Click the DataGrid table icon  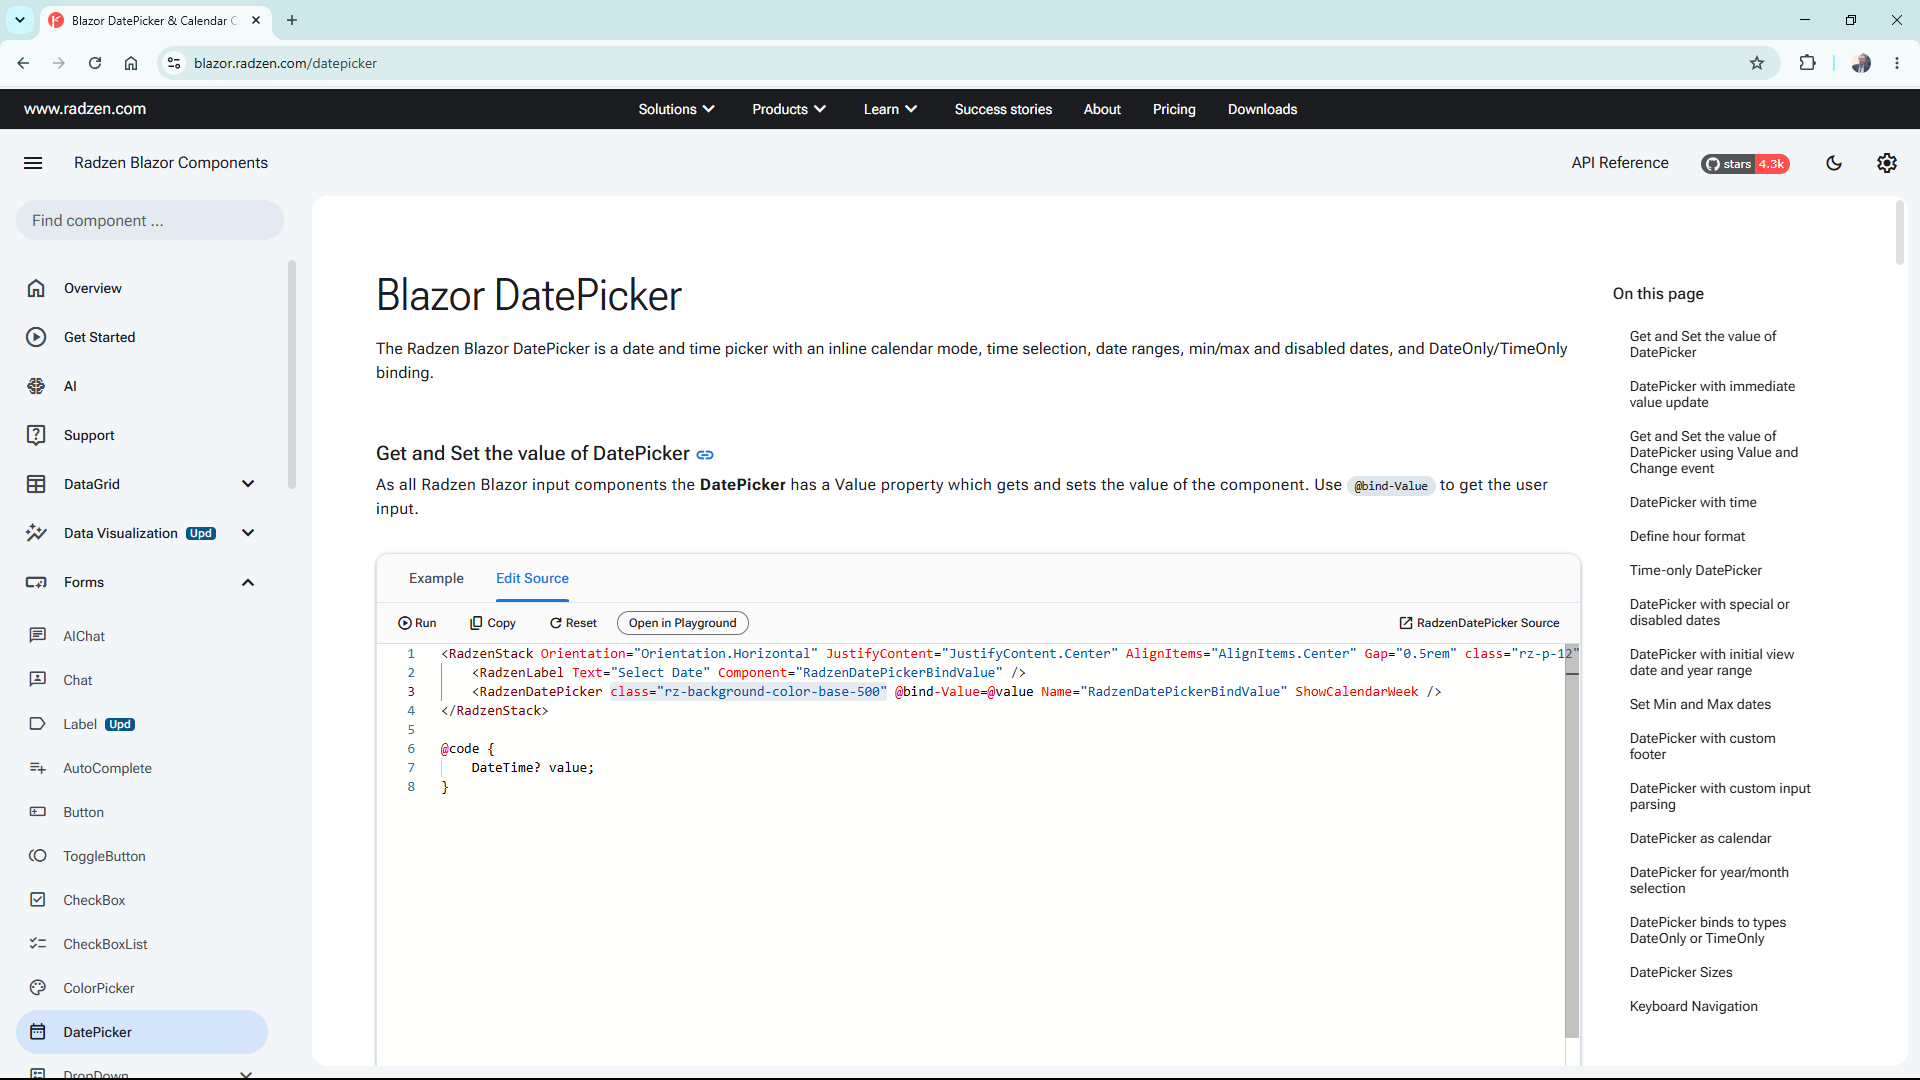[36, 484]
